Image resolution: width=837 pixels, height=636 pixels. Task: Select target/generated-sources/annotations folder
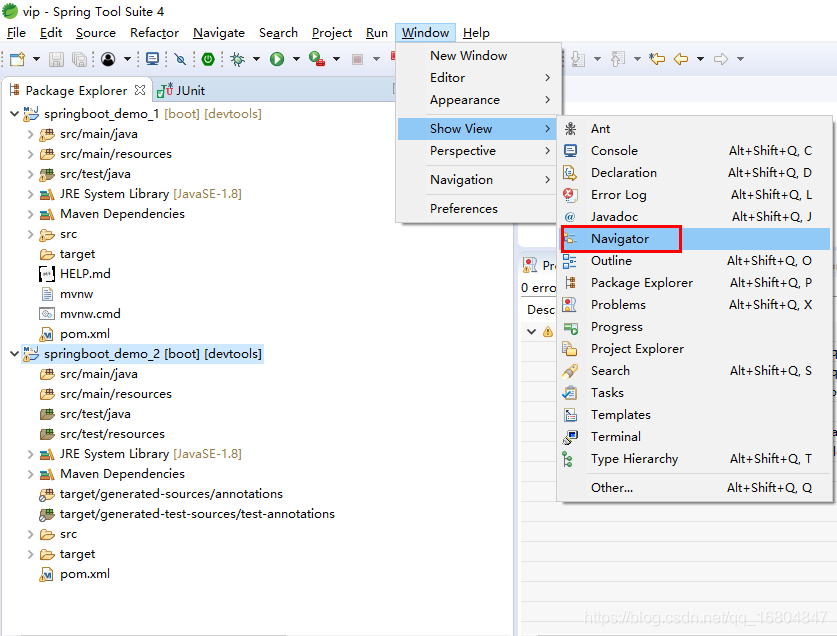(x=161, y=494)
